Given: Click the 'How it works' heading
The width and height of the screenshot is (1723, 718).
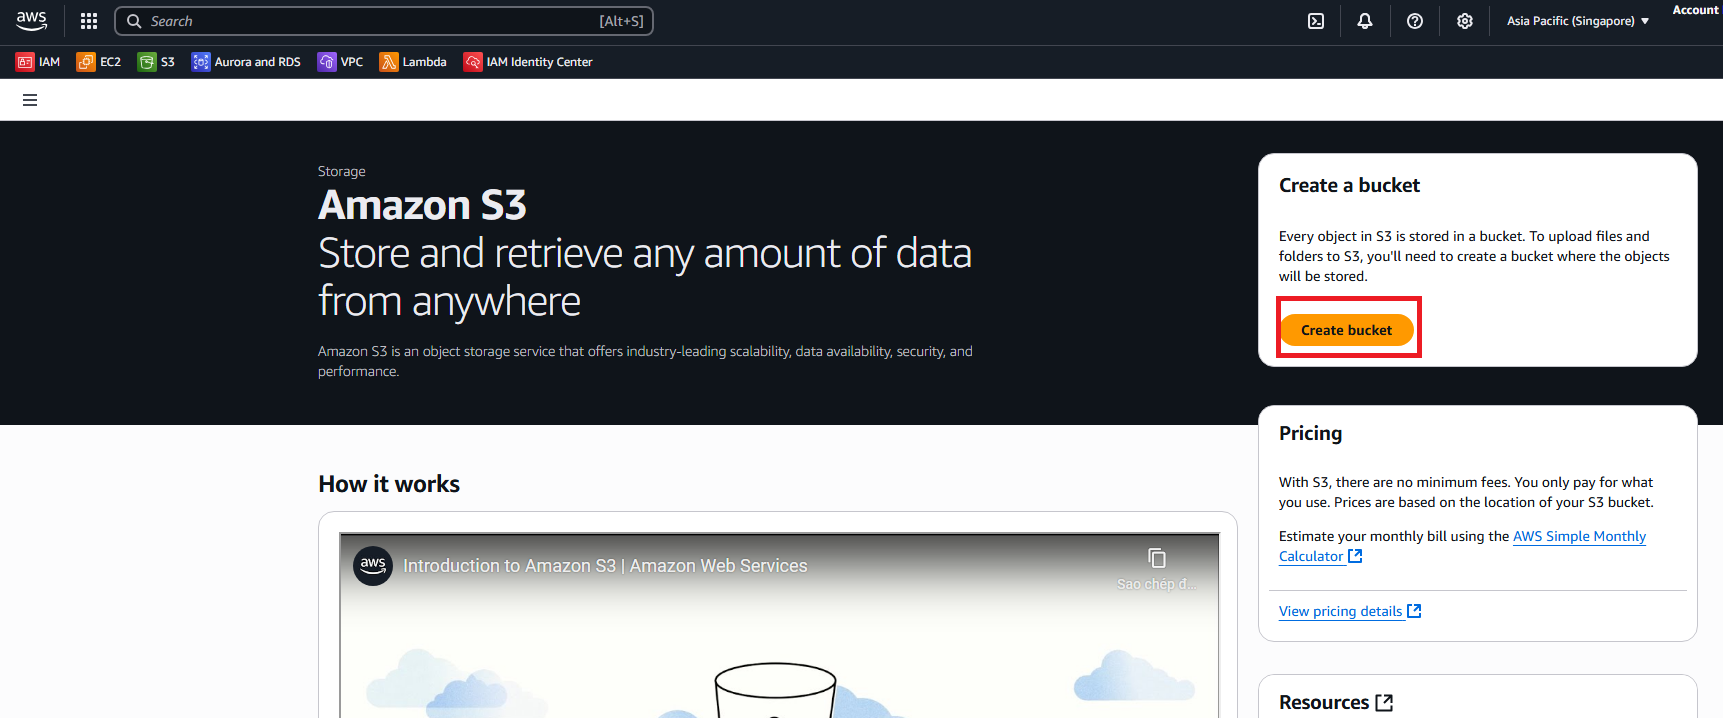Looking at the screenshot, I should point(389,484).
